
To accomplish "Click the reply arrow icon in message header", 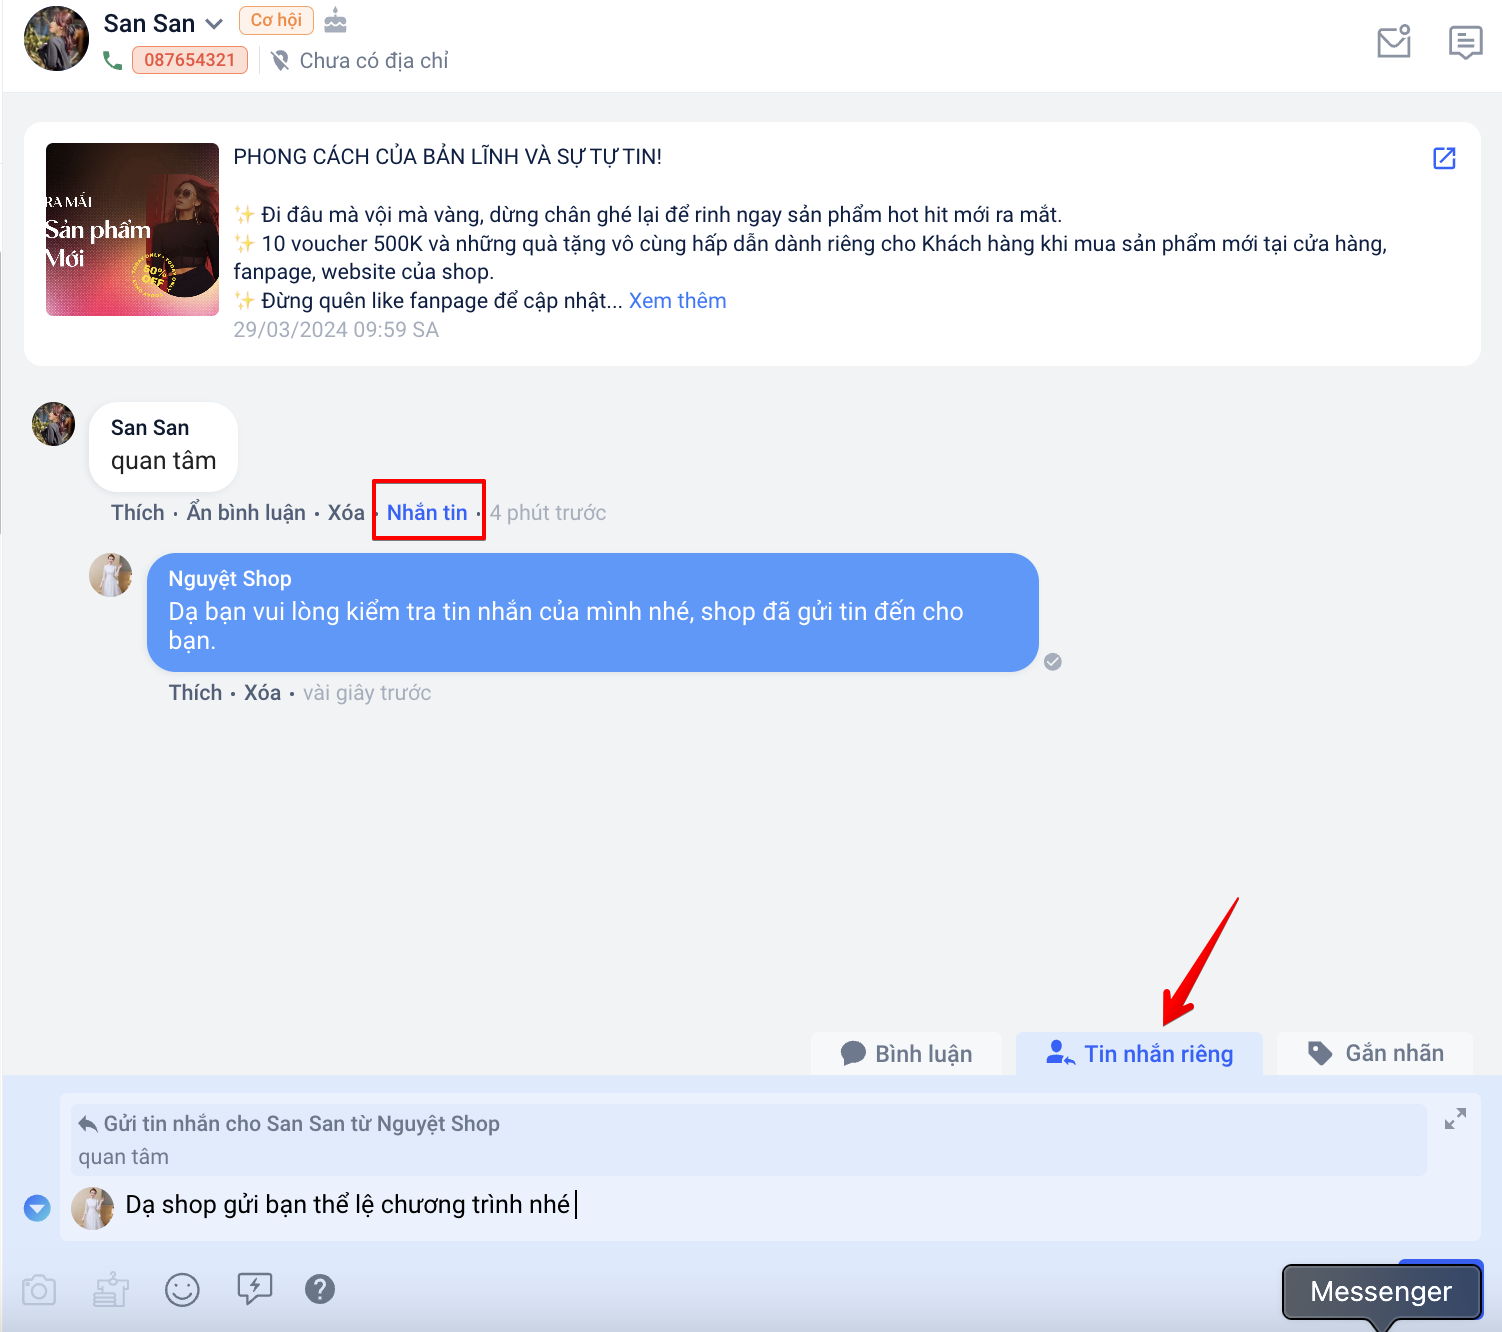I will click(x=88, y=1123).
